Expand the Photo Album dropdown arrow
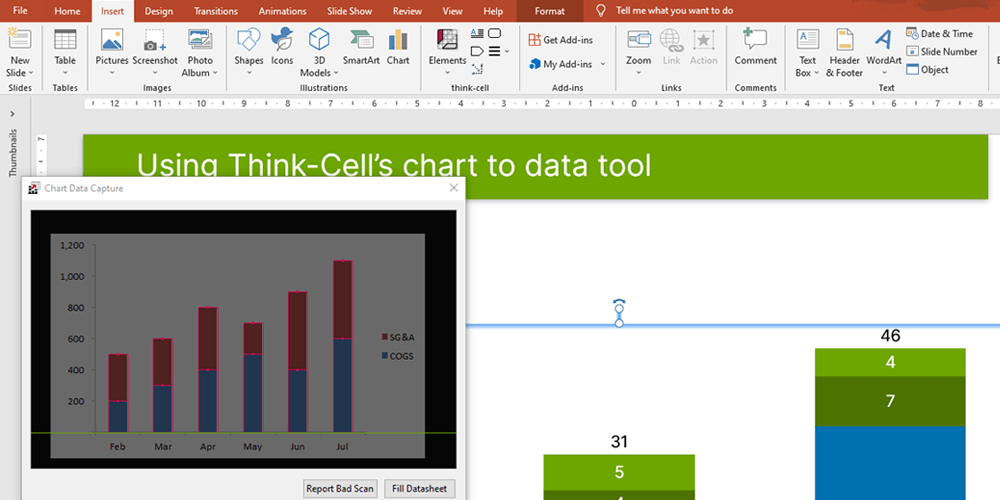The height and width of the screenshot is (500, 1000). point(215,73)
